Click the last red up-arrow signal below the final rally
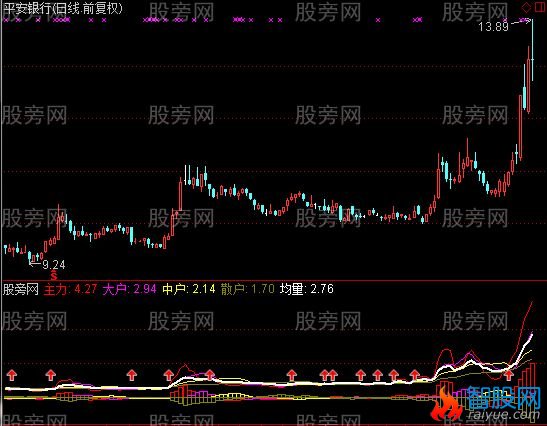 (x=509, y=375)
